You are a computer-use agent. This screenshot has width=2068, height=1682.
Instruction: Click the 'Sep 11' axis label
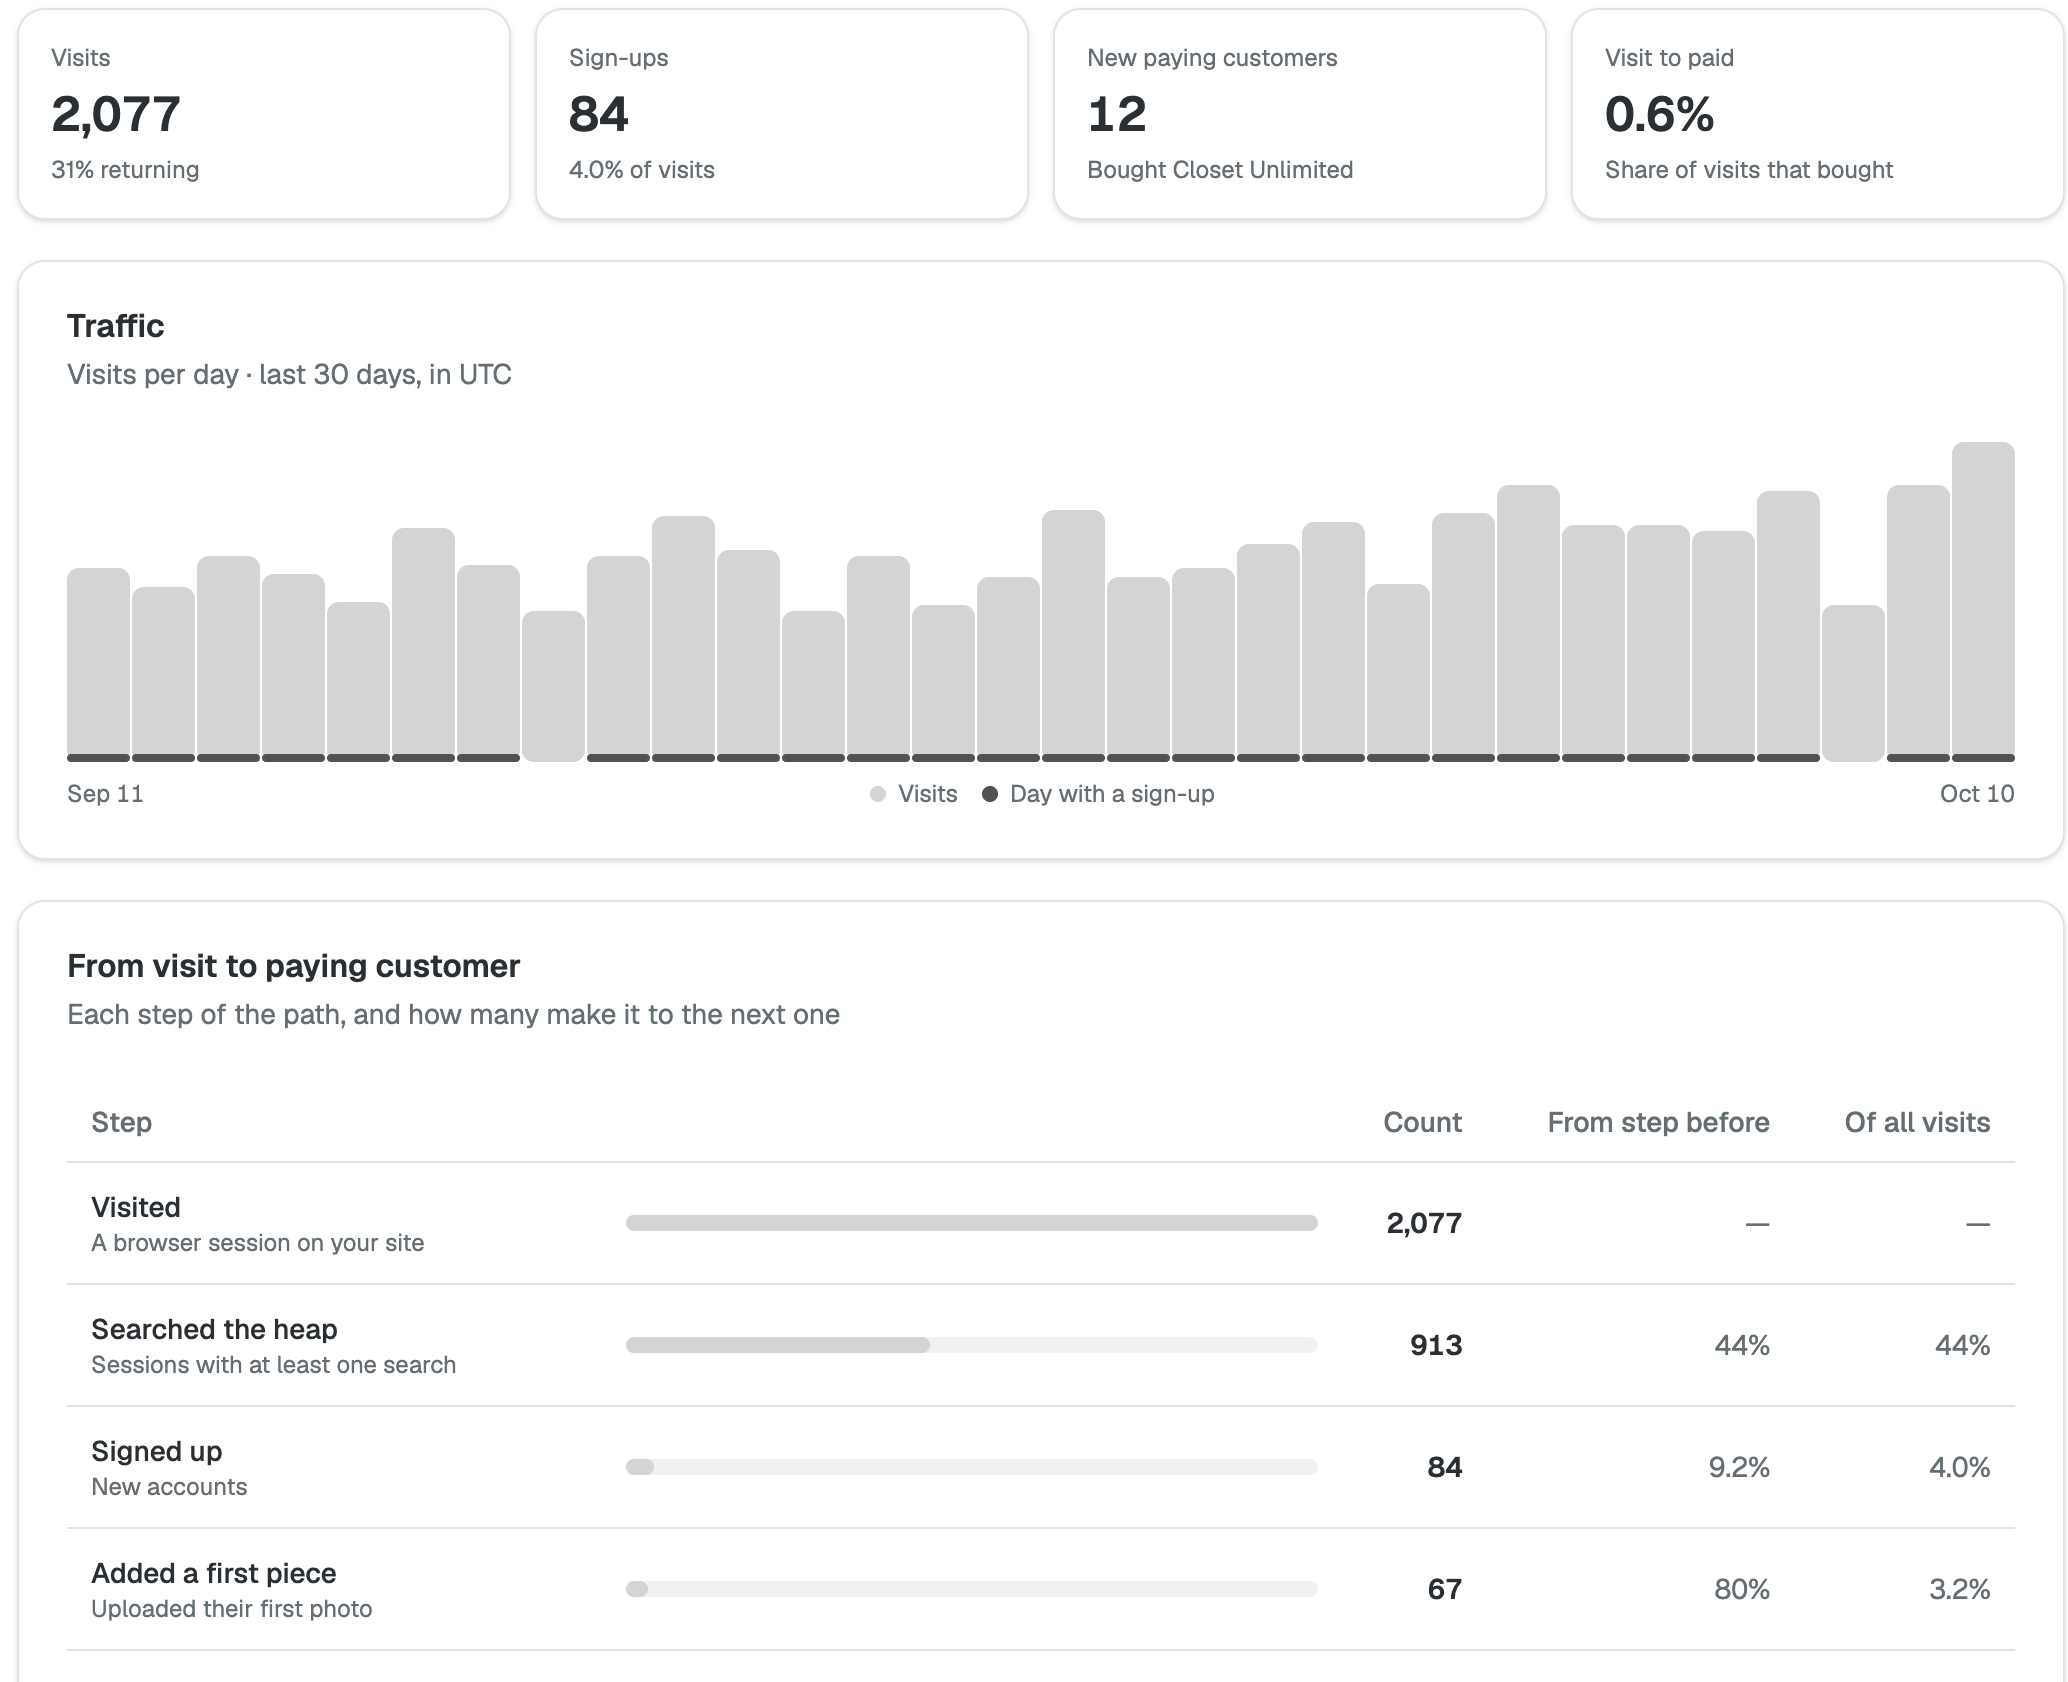click(x=105, y=794)
